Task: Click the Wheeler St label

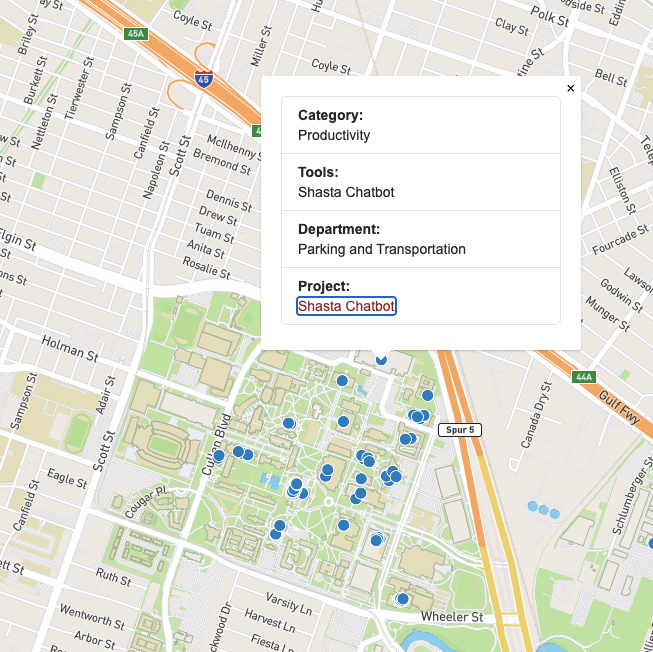Action: [452, 617]
